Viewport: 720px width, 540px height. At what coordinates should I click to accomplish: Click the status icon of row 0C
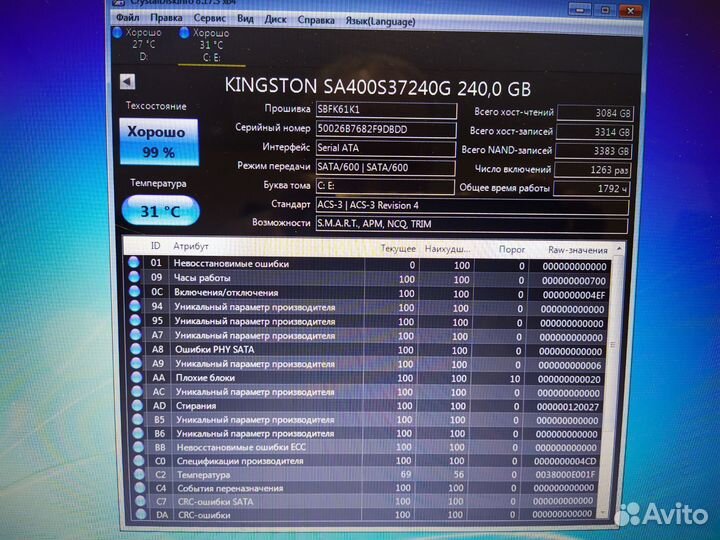pos(135,291)
